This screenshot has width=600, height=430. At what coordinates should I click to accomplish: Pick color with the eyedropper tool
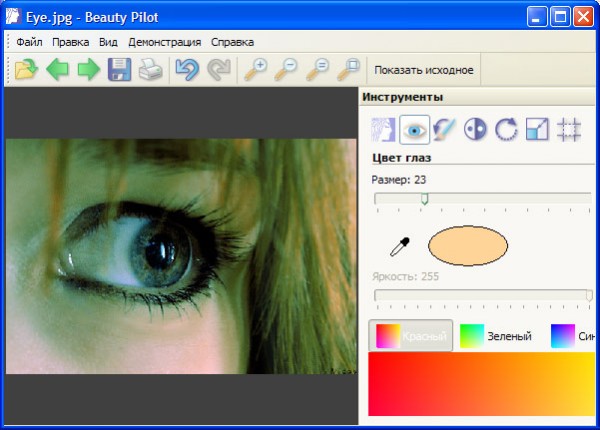[400, 247]
